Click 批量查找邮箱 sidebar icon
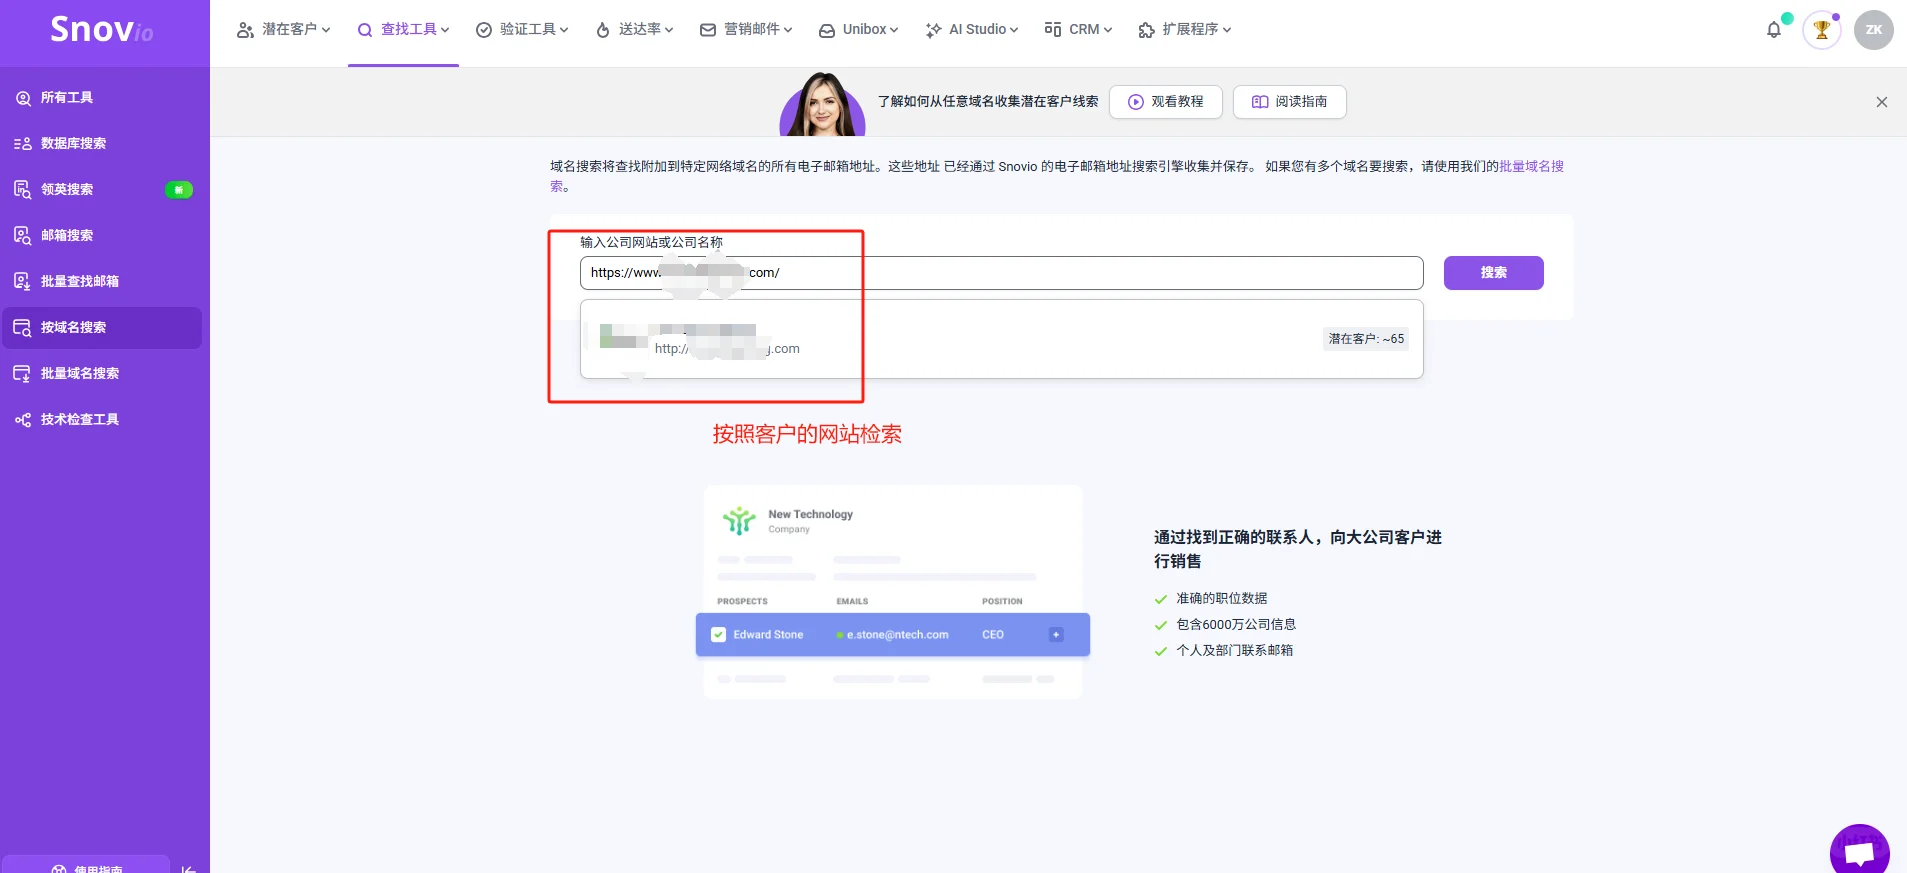1907x873 pixels. [23, 282]
